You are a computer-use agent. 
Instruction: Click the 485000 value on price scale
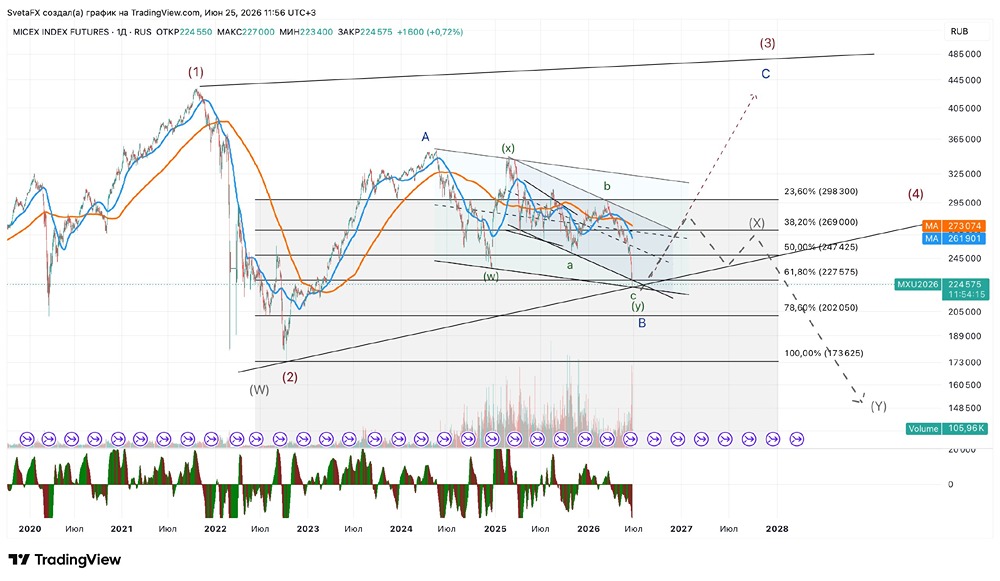[x=964, y=54]
